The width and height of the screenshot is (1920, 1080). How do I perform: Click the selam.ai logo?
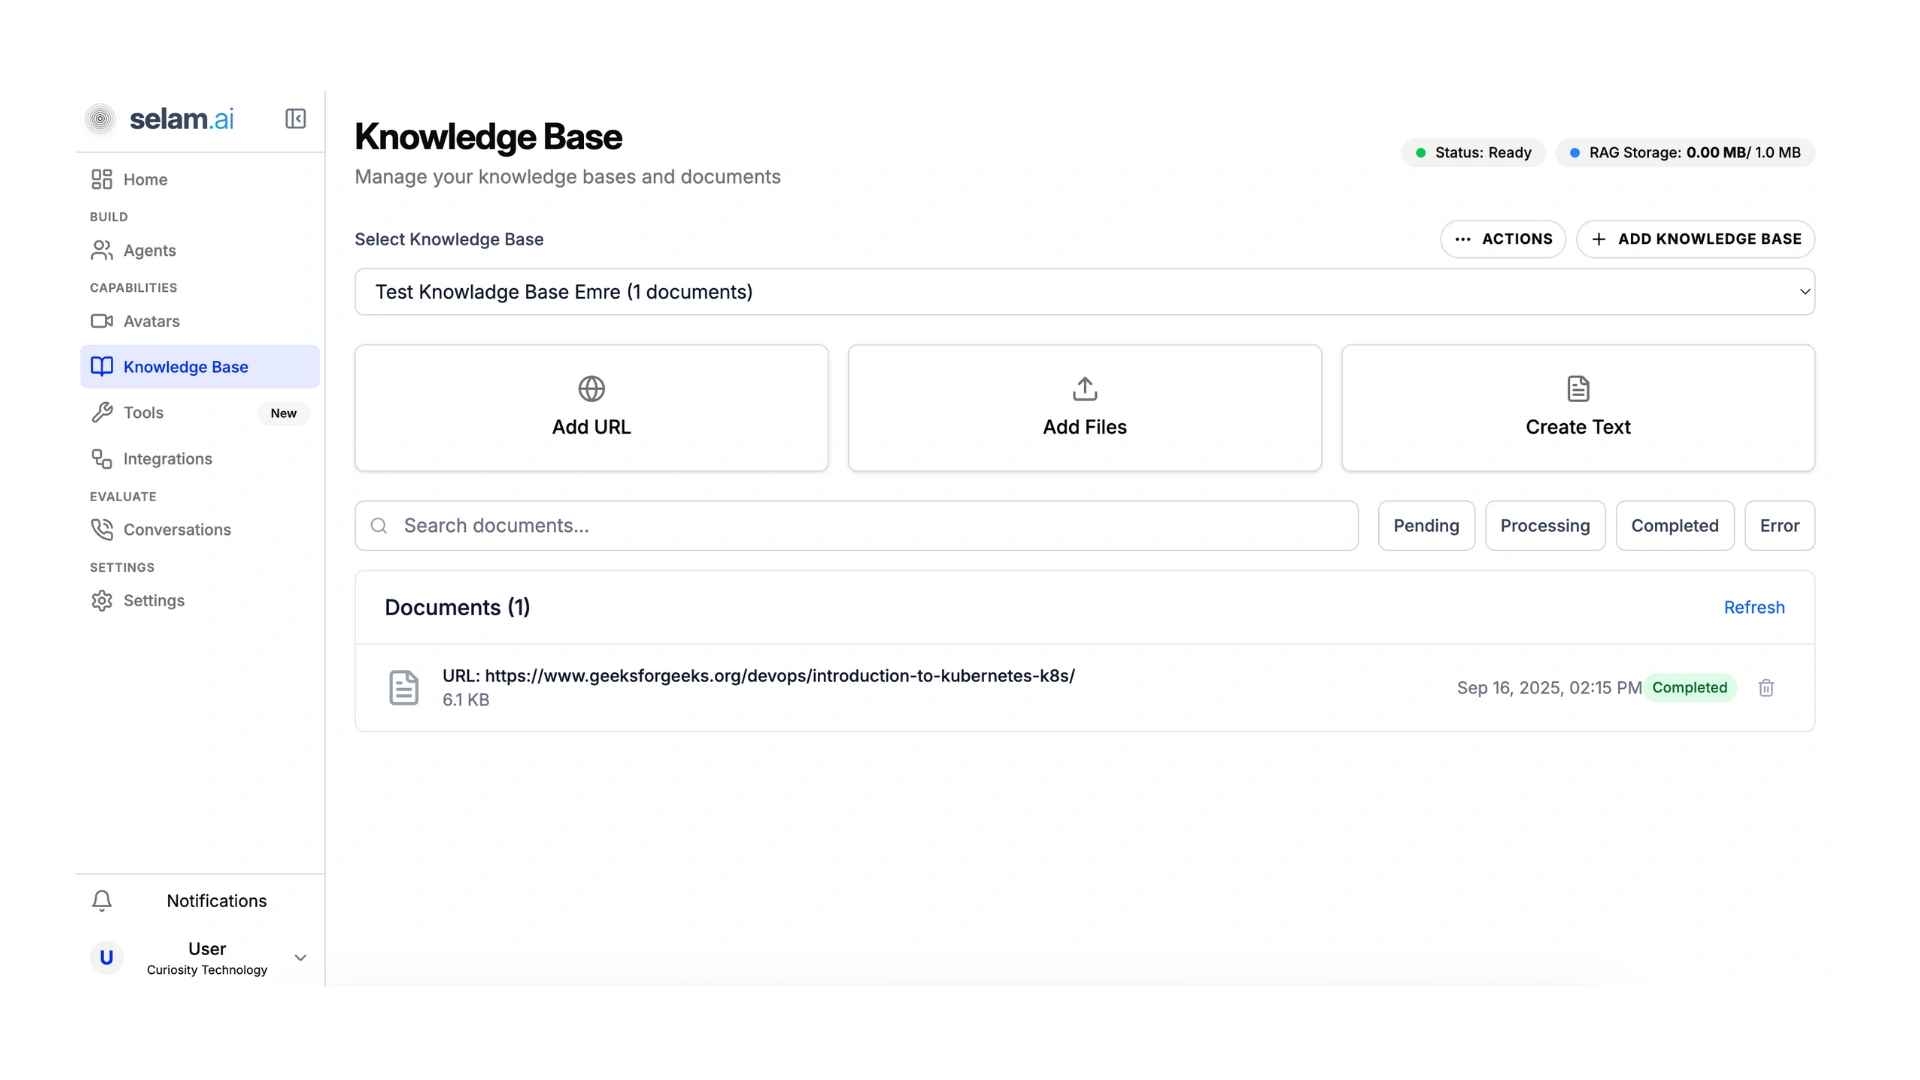(x=160, y=118)
